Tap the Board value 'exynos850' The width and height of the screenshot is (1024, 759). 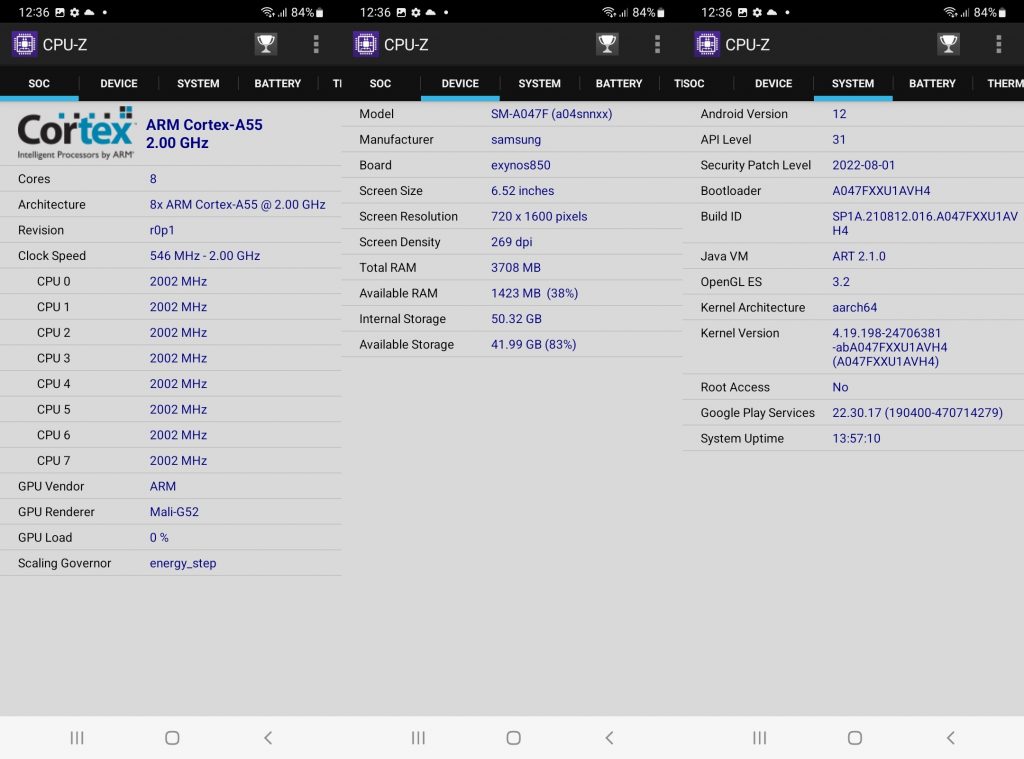coord(520,165)
